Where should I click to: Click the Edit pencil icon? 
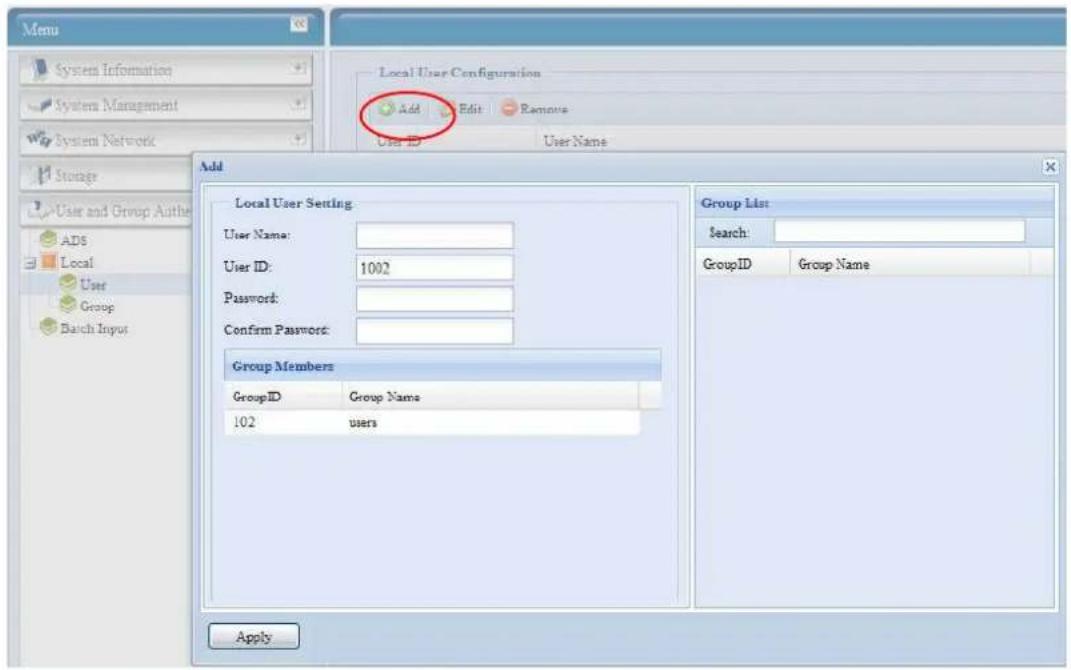coord(447,109)
